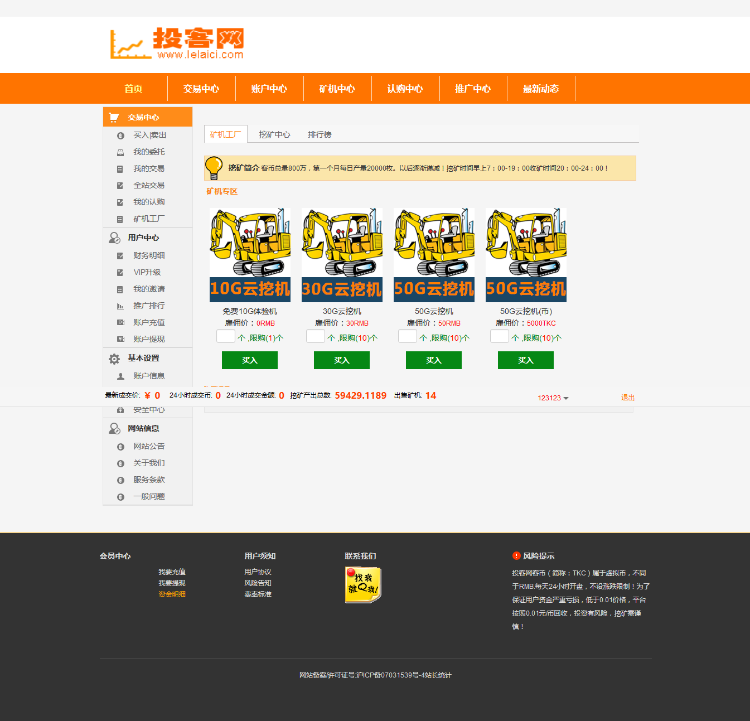Click the icon beside 账户充值
Screen dimensions: 750x721
click(x=121, y=323)
